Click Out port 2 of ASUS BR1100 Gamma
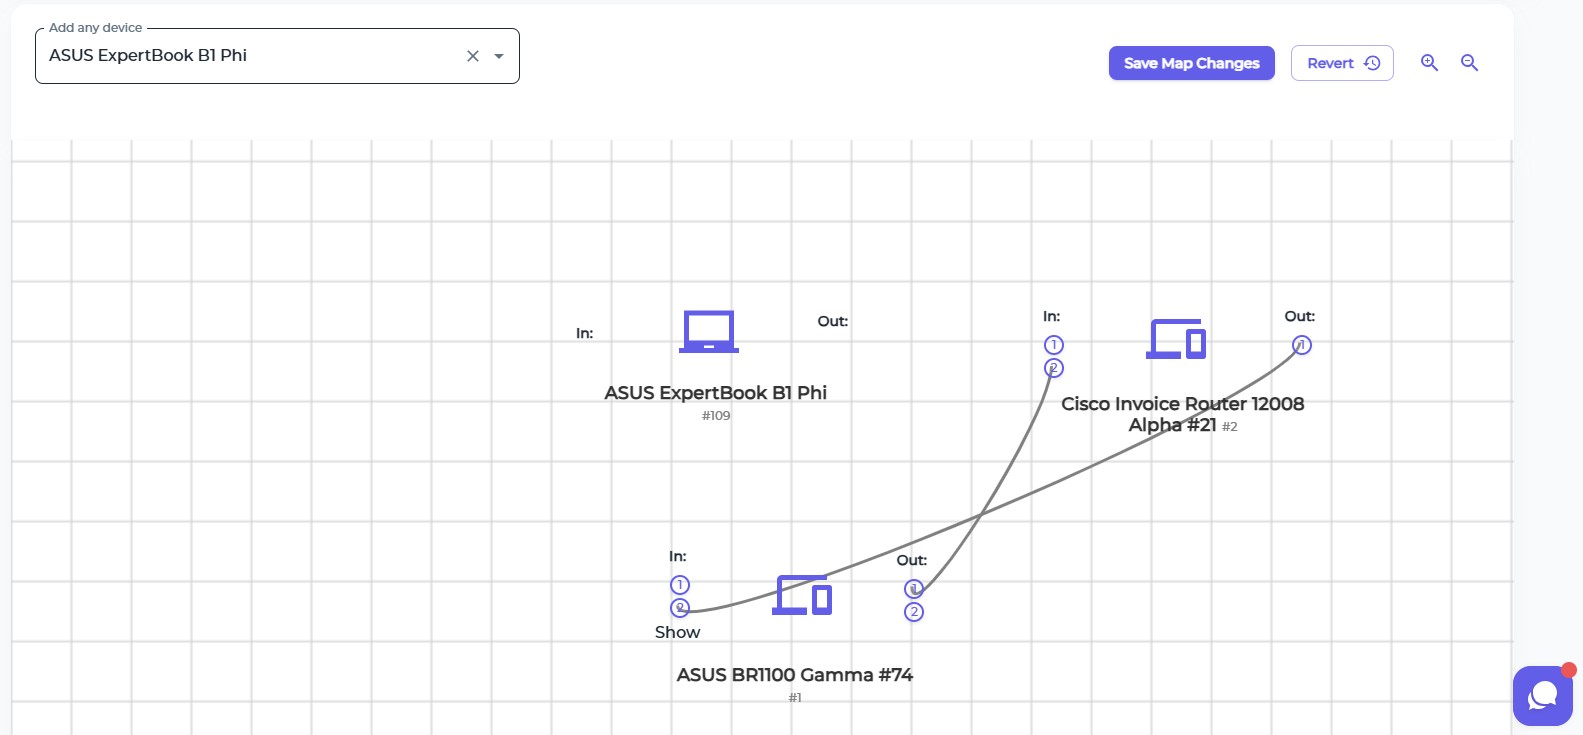 point(914,612)
